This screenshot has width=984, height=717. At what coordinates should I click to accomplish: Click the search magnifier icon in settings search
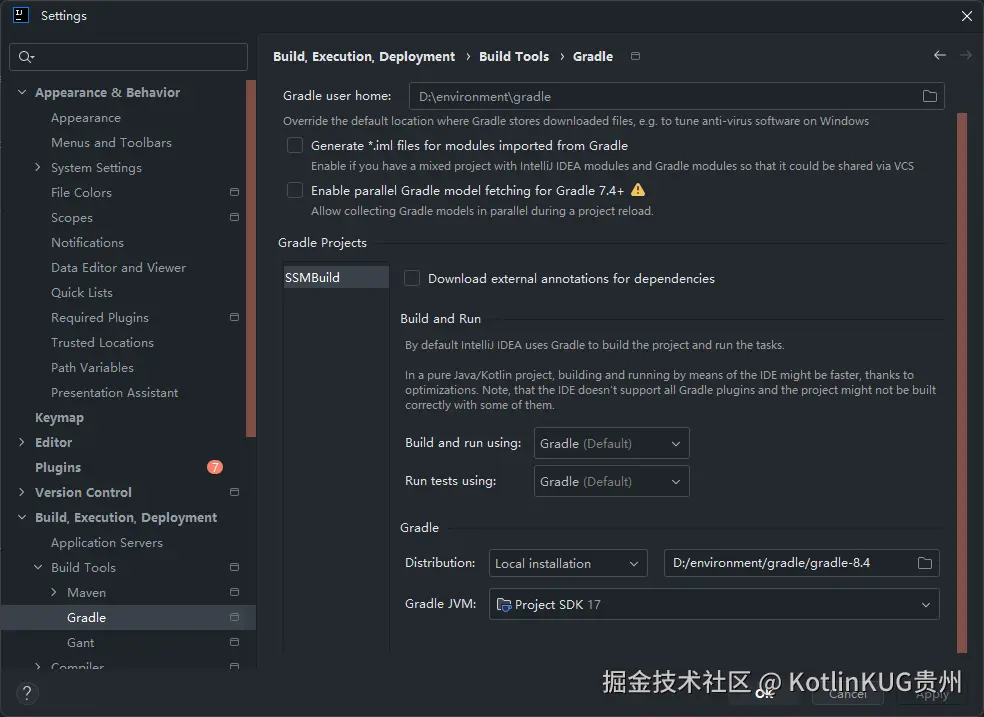click(x=25, y=57)
